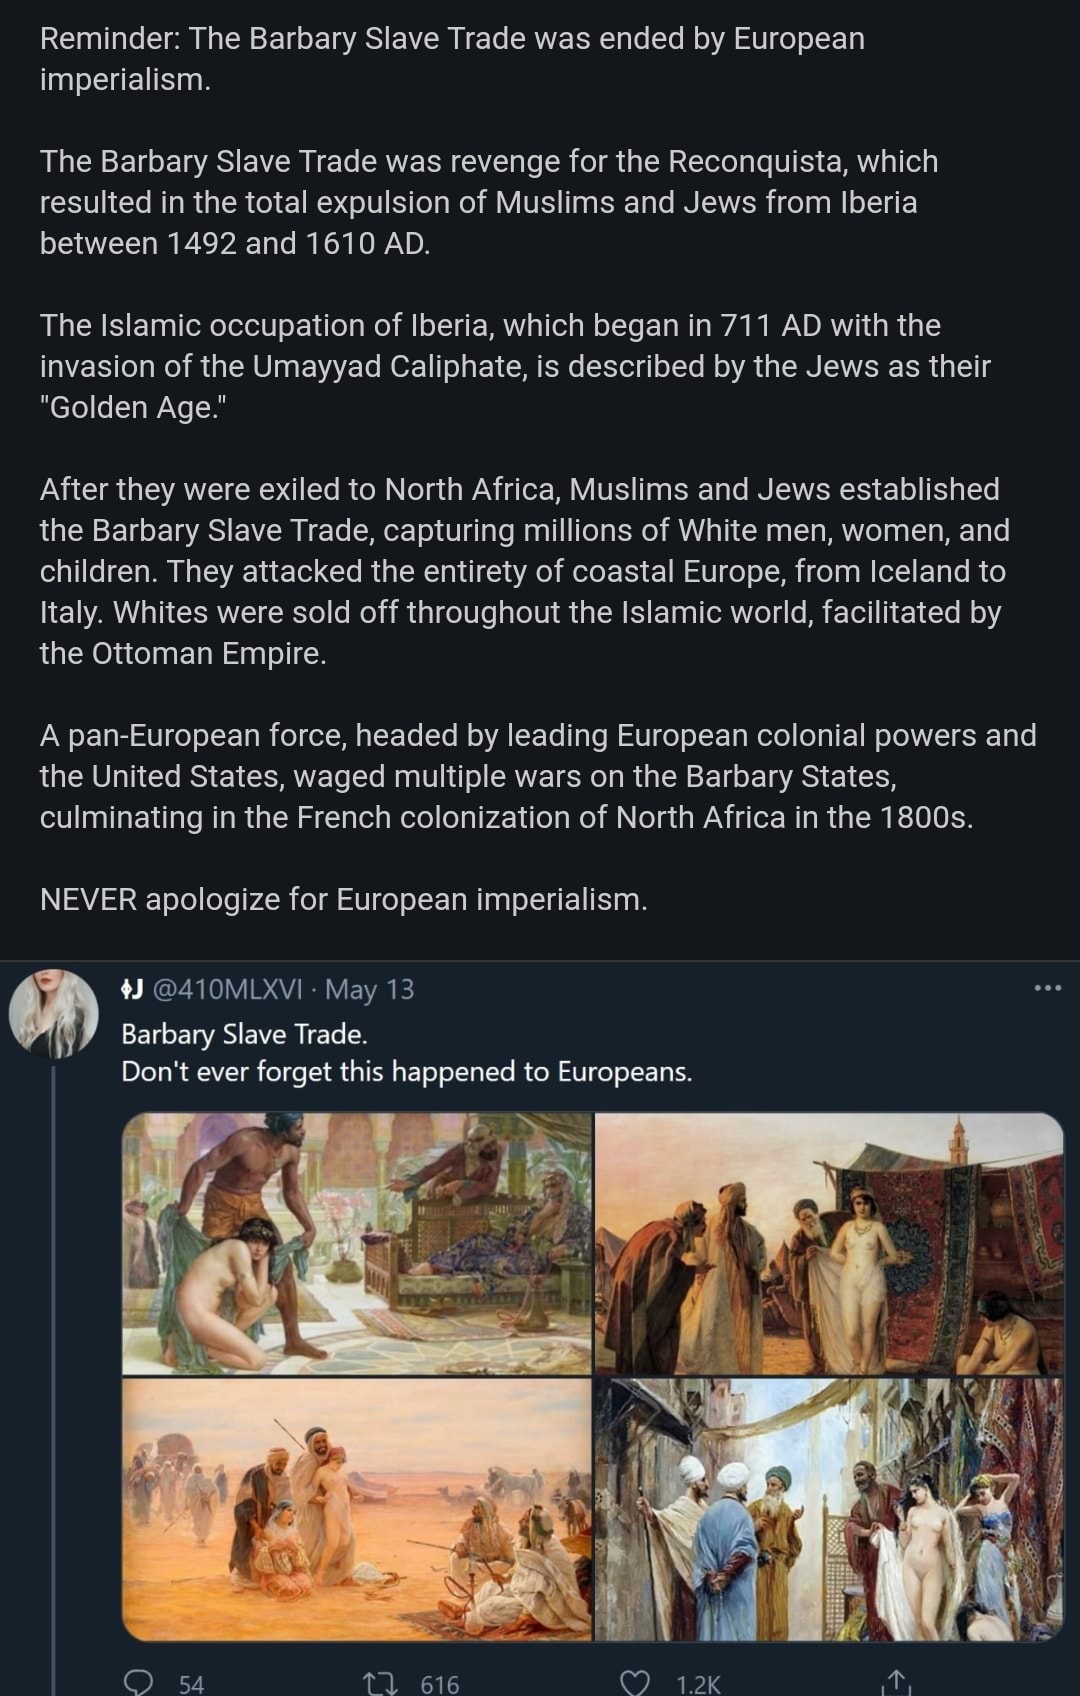1080x1696 pixels.
Task: Click the reply speech bubble icon
Action: click(137, 1683)
